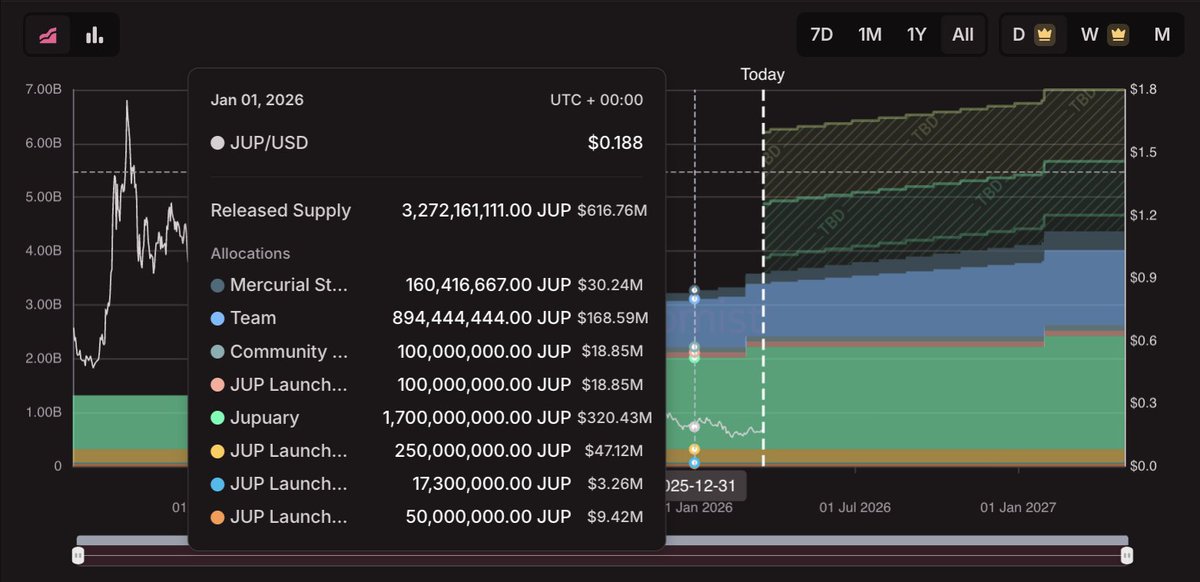Click the $3.26M value
The width and height of the screenshot is (1200, 582).
tap(615, 484)
